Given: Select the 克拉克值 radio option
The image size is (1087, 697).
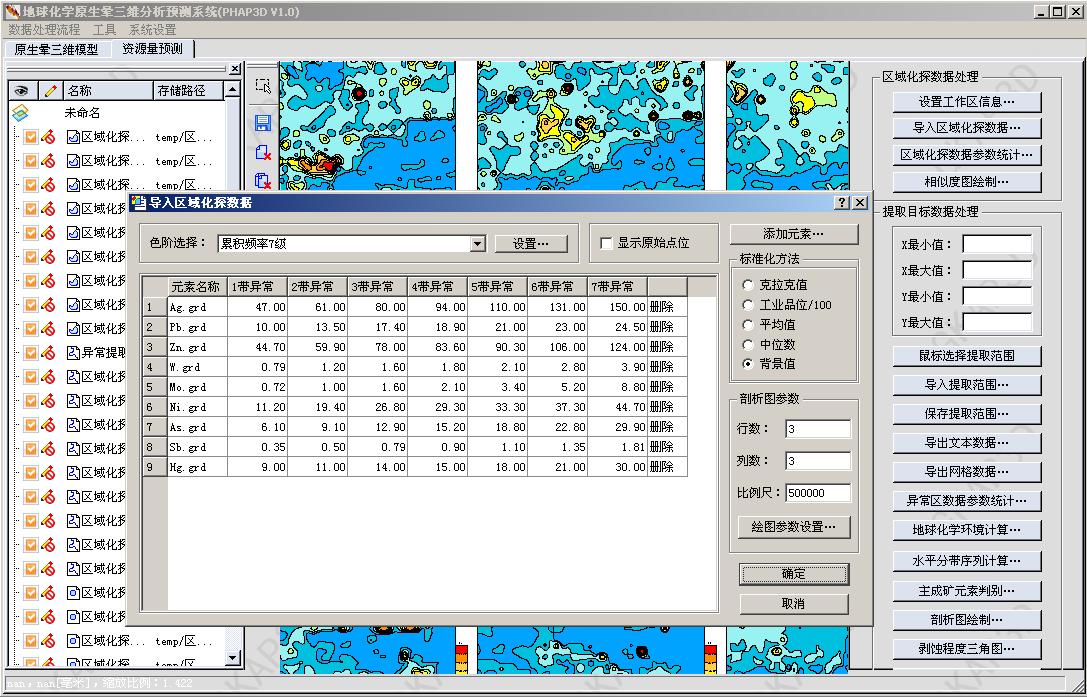Looking at the screenshot, I should [x=748, y=285].
